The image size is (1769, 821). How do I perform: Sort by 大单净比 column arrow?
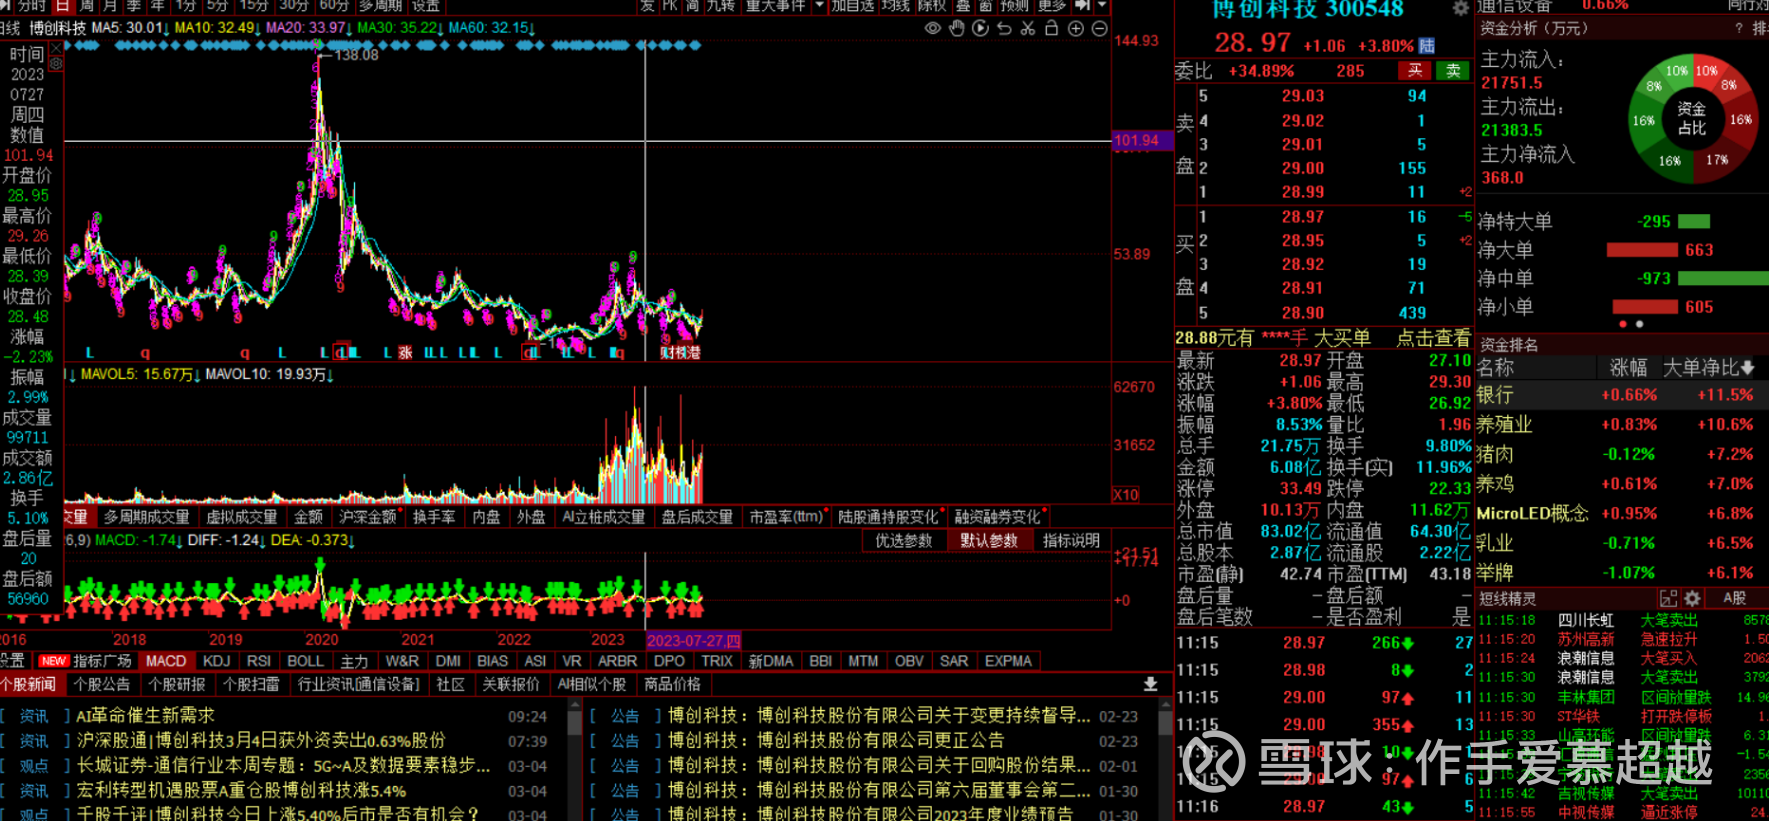coord(1747,368)
